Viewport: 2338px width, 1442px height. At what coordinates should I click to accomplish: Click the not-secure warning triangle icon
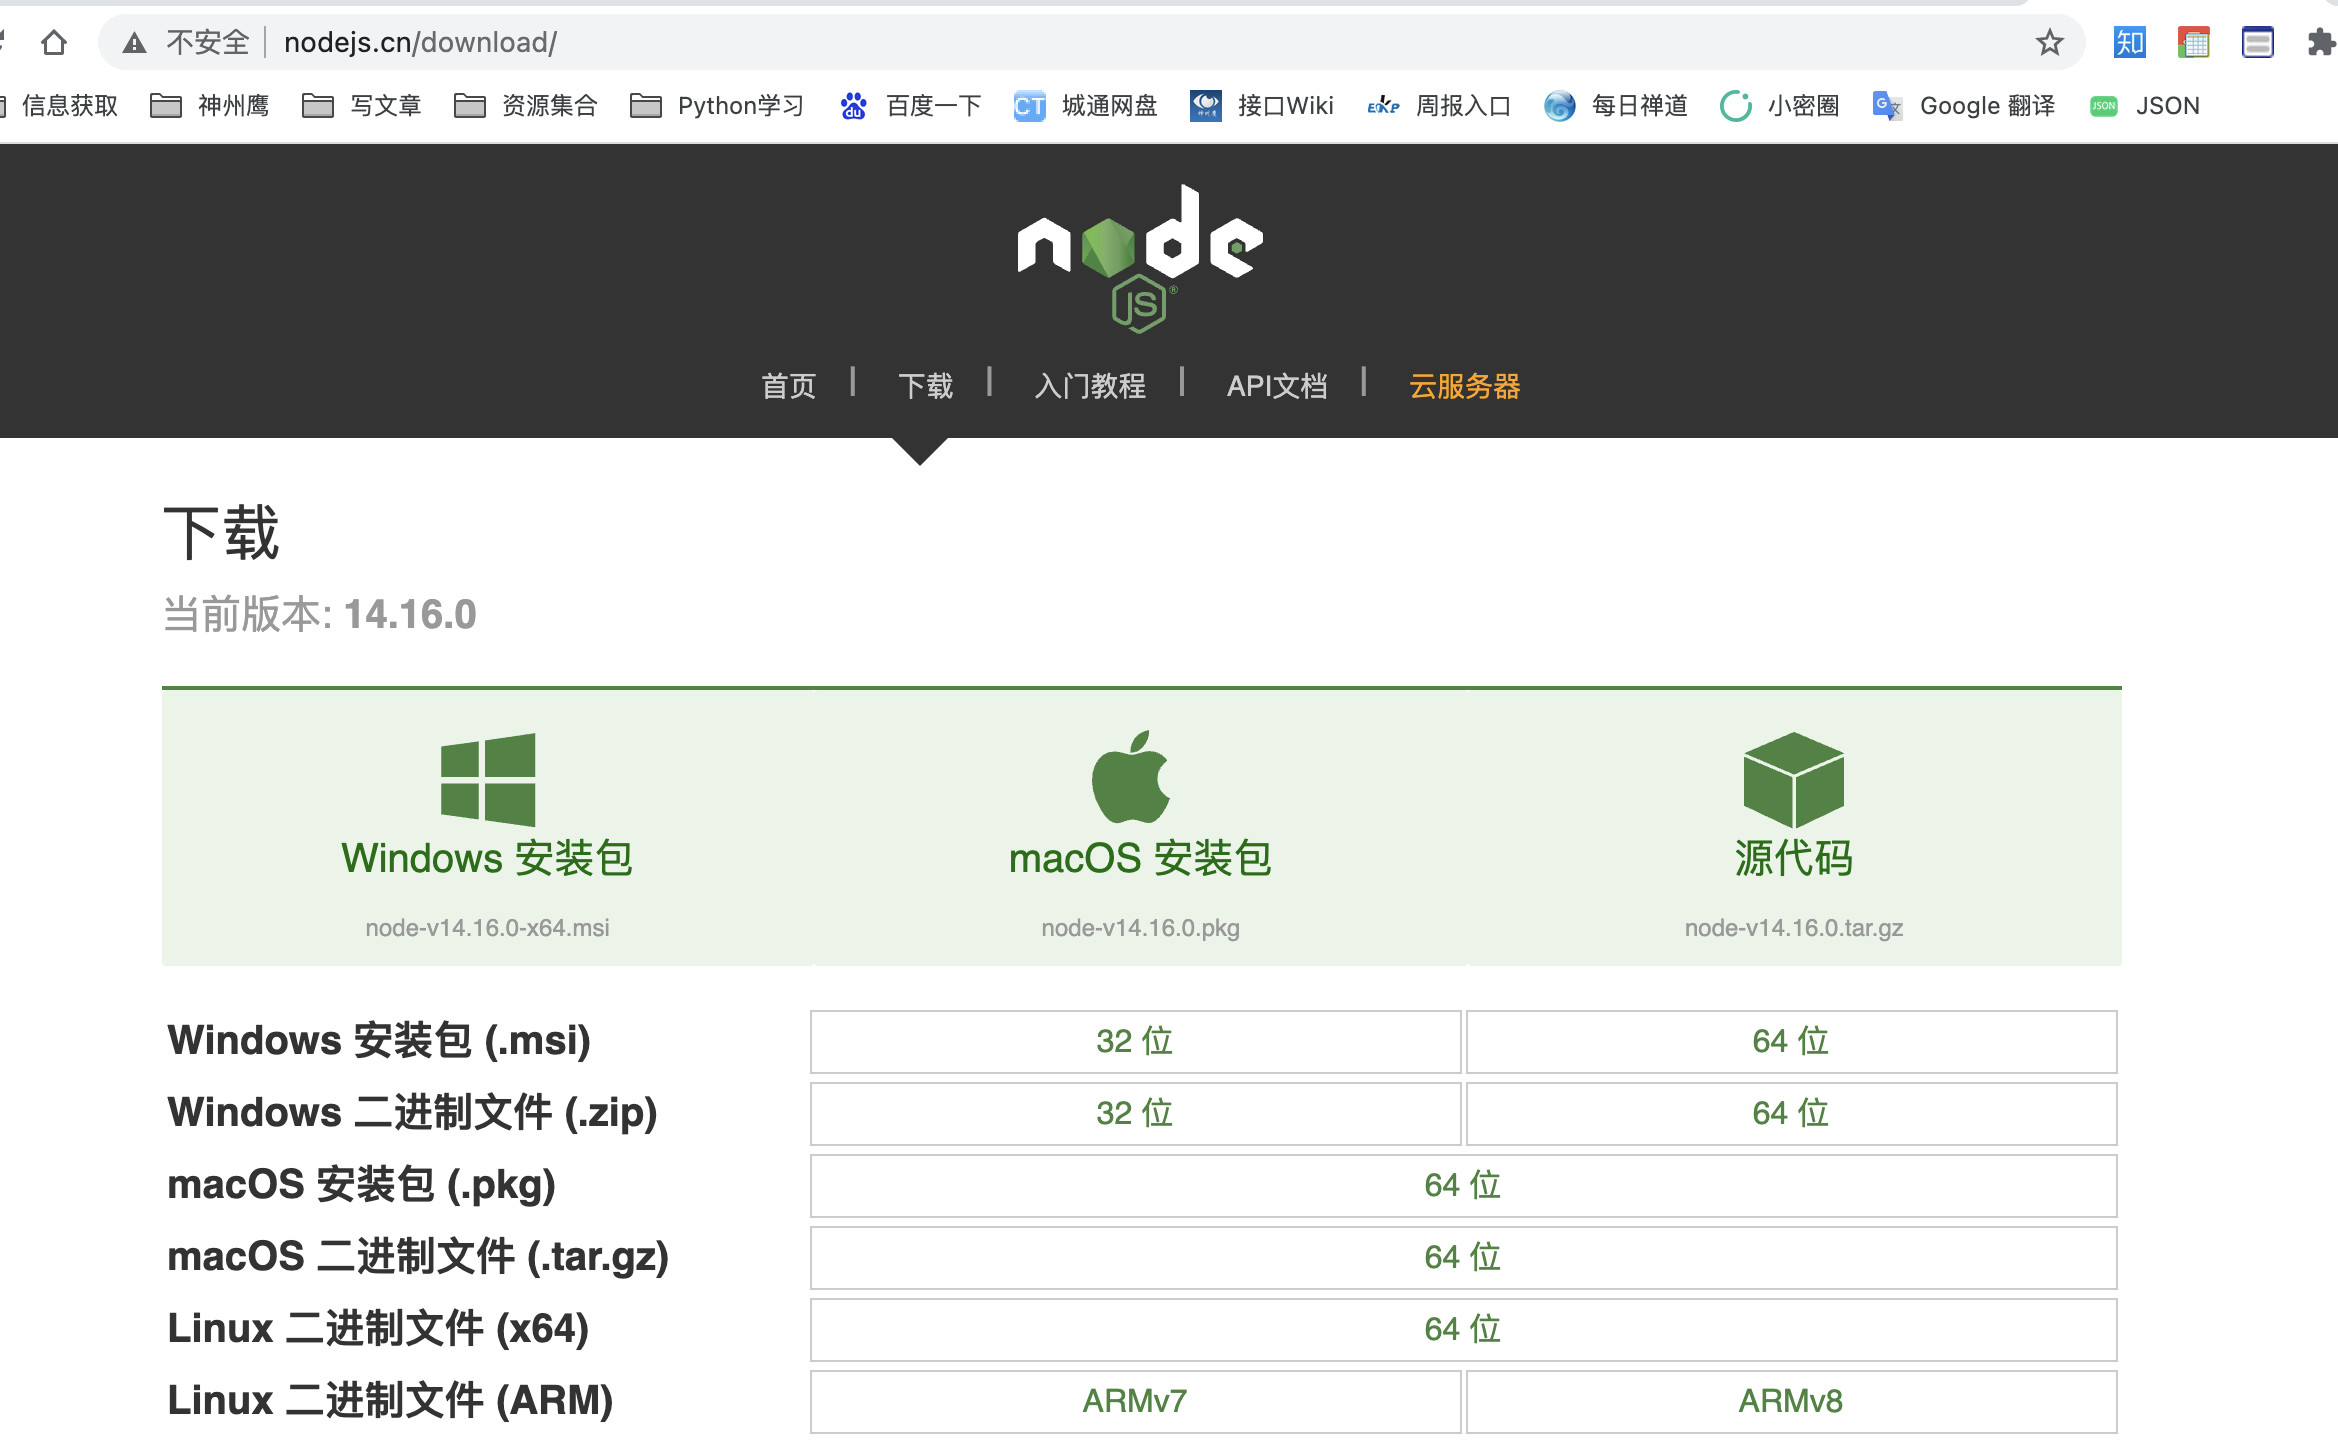[x=134, y=42]
